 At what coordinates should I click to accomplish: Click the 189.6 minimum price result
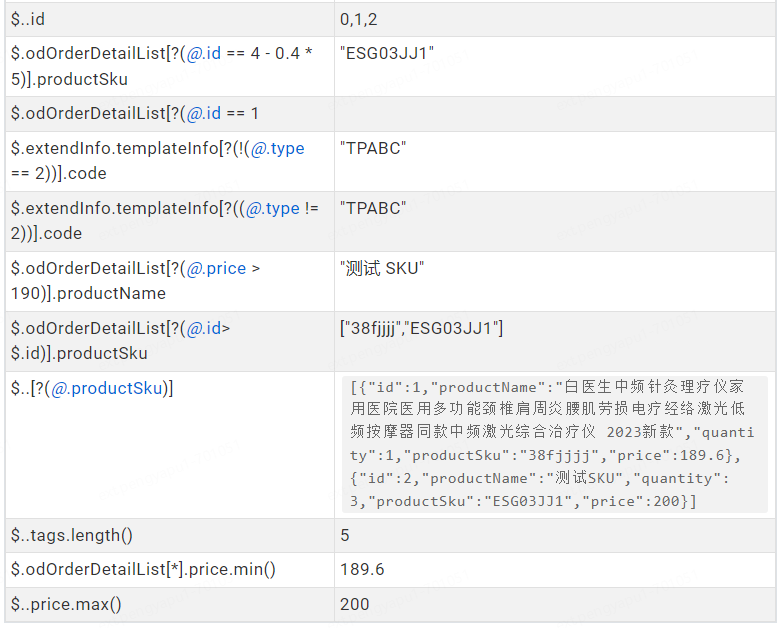point(362,569)
